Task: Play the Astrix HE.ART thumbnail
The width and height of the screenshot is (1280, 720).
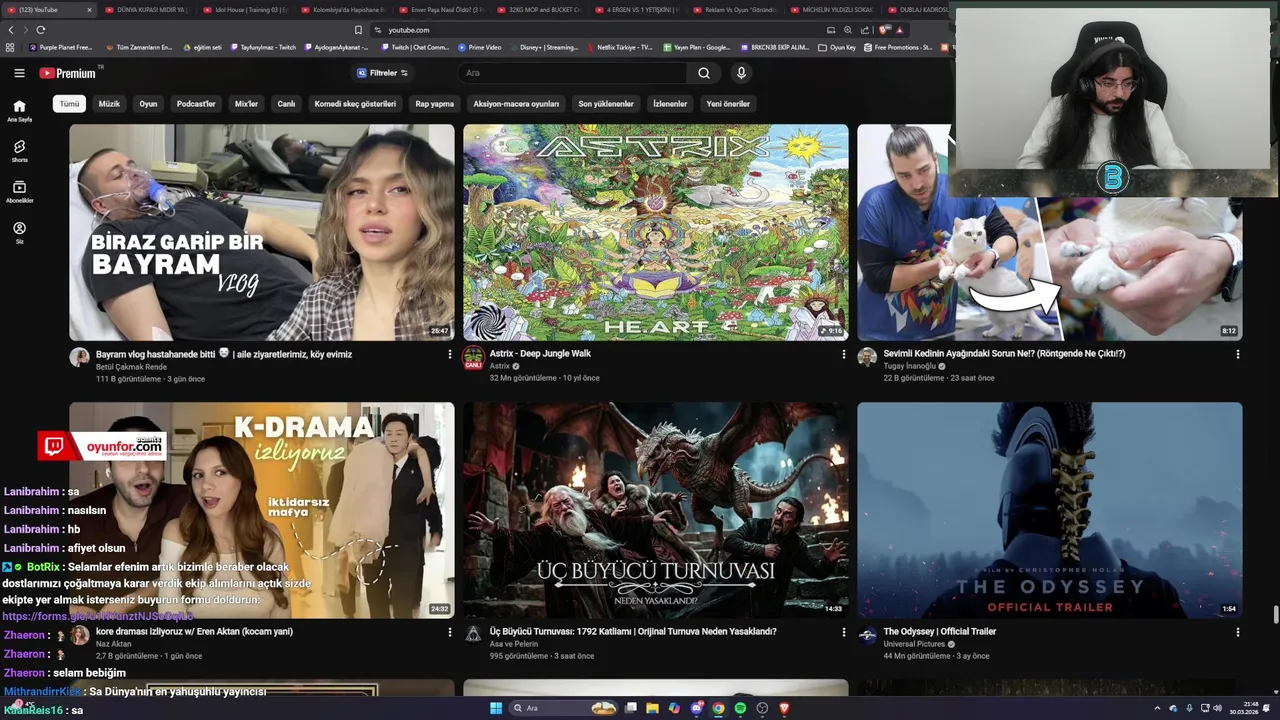Action: pyautogui.click(x=656, y=232)
